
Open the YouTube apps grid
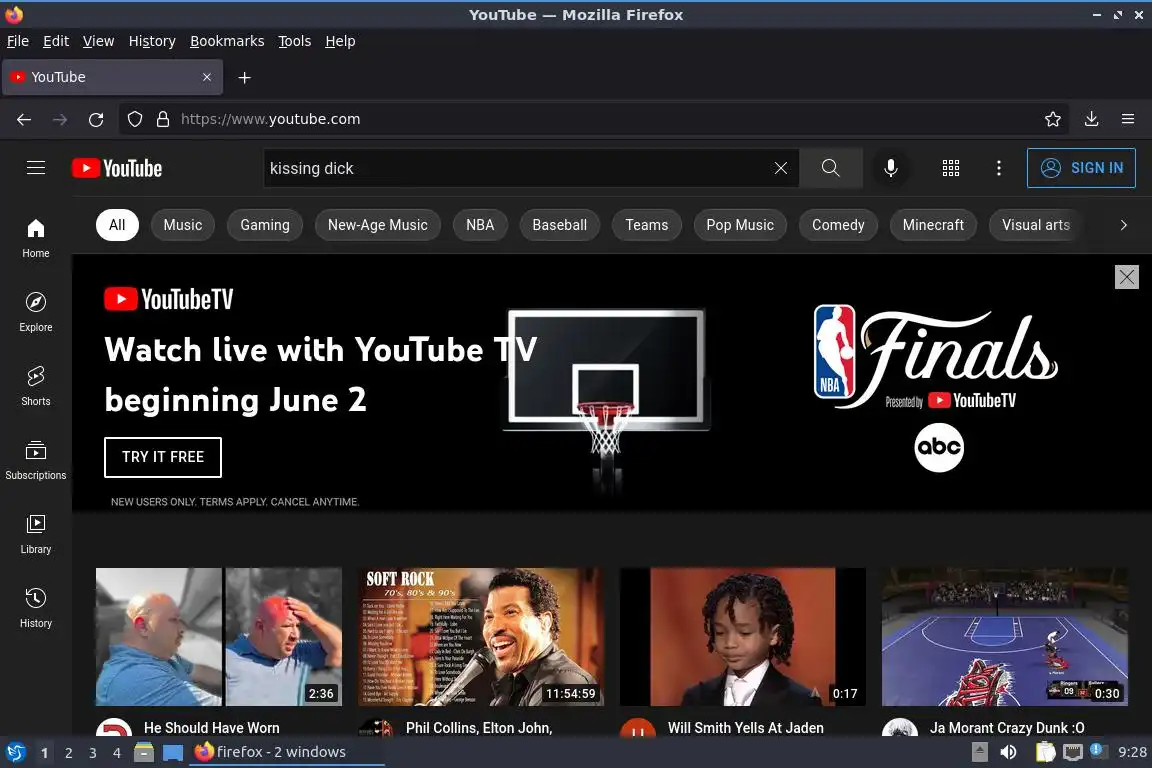(x=951, y=168)
